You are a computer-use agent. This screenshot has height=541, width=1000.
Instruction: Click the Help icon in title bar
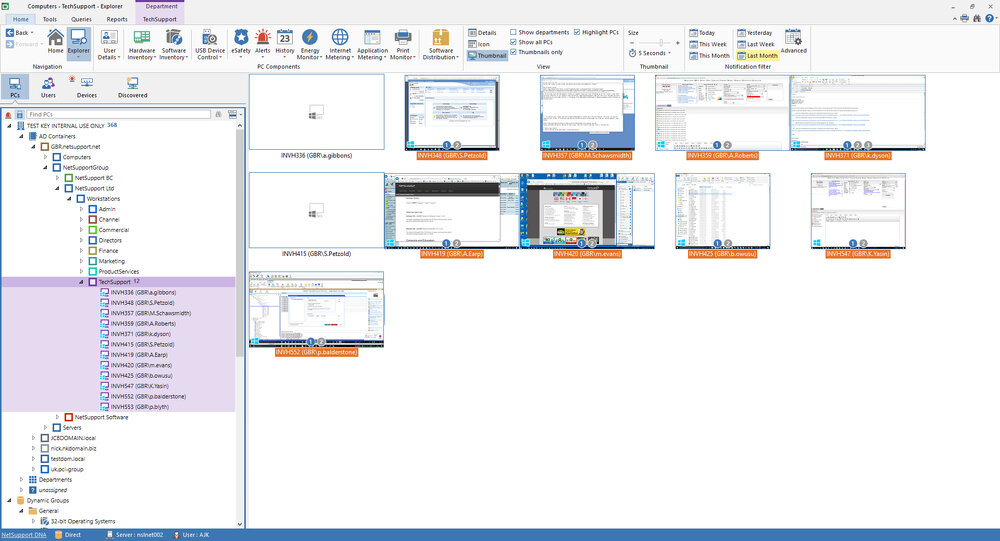(x=989, y=19)
